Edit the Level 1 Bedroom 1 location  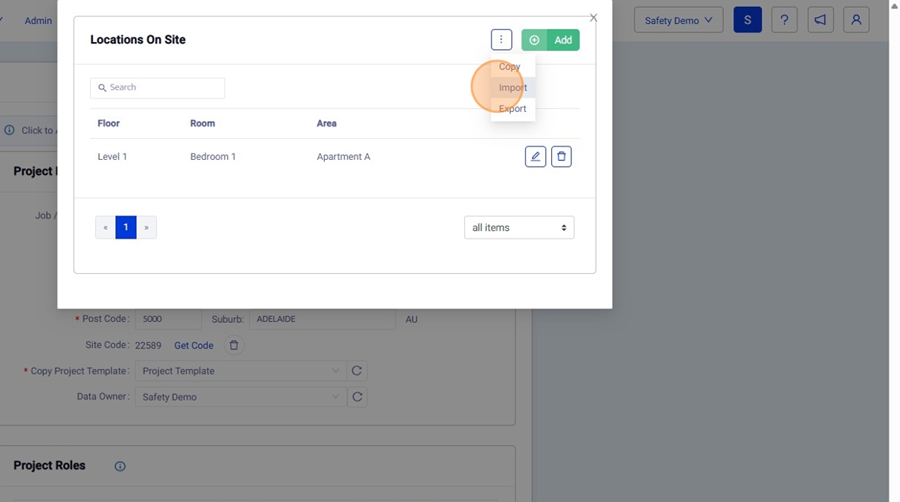click(x=535, y=157)
